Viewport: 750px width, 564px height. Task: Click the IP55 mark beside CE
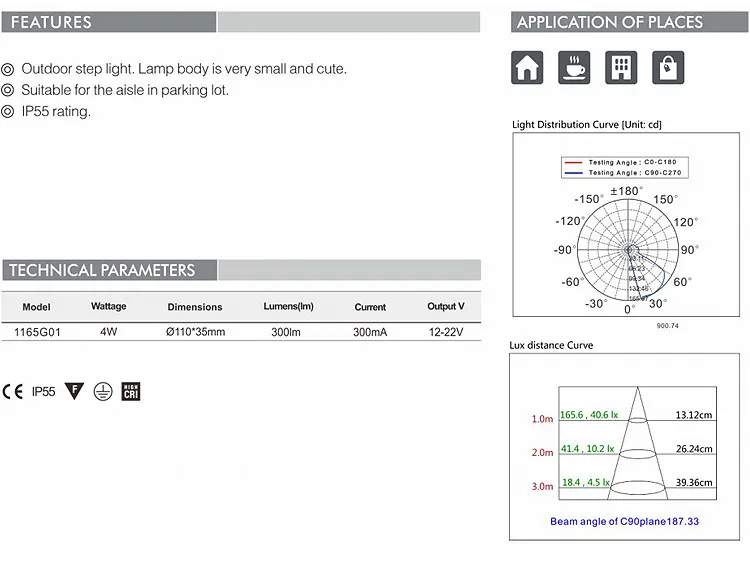(x=43, y=391)
